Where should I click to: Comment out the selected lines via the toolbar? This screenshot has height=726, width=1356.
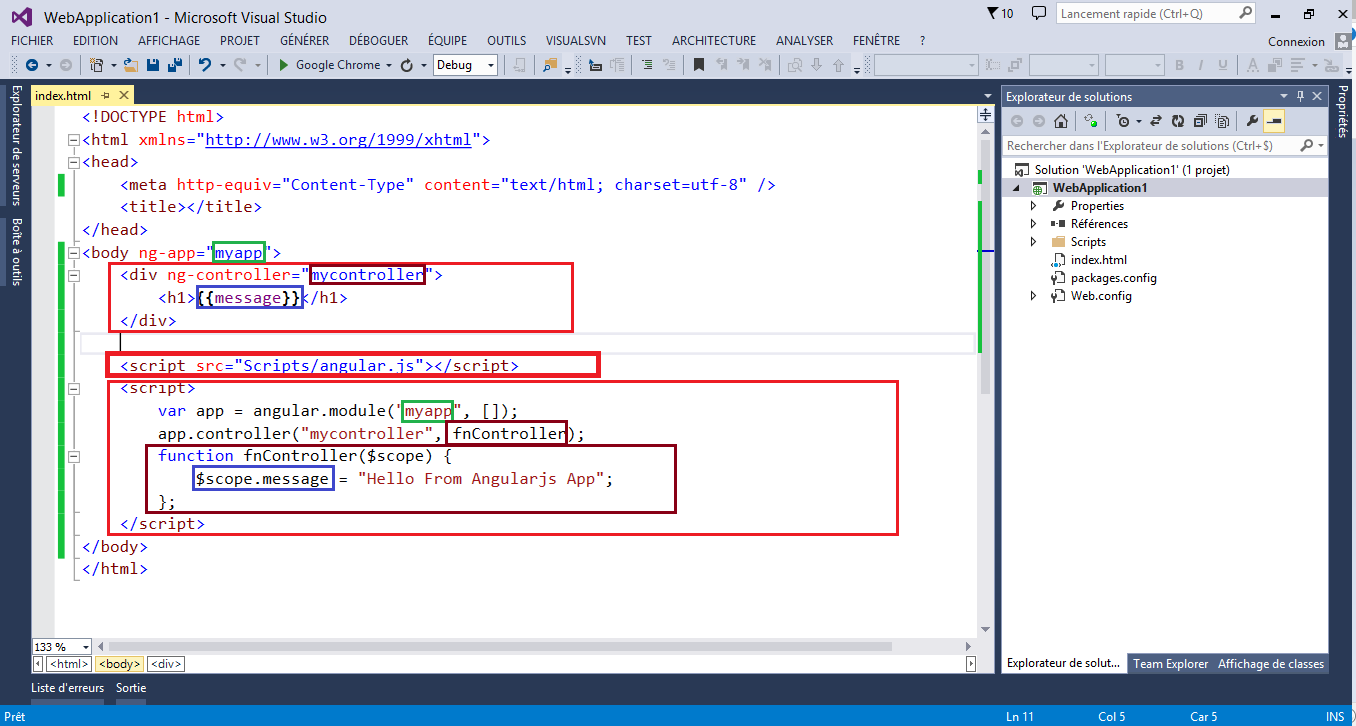tap(647, 65)
